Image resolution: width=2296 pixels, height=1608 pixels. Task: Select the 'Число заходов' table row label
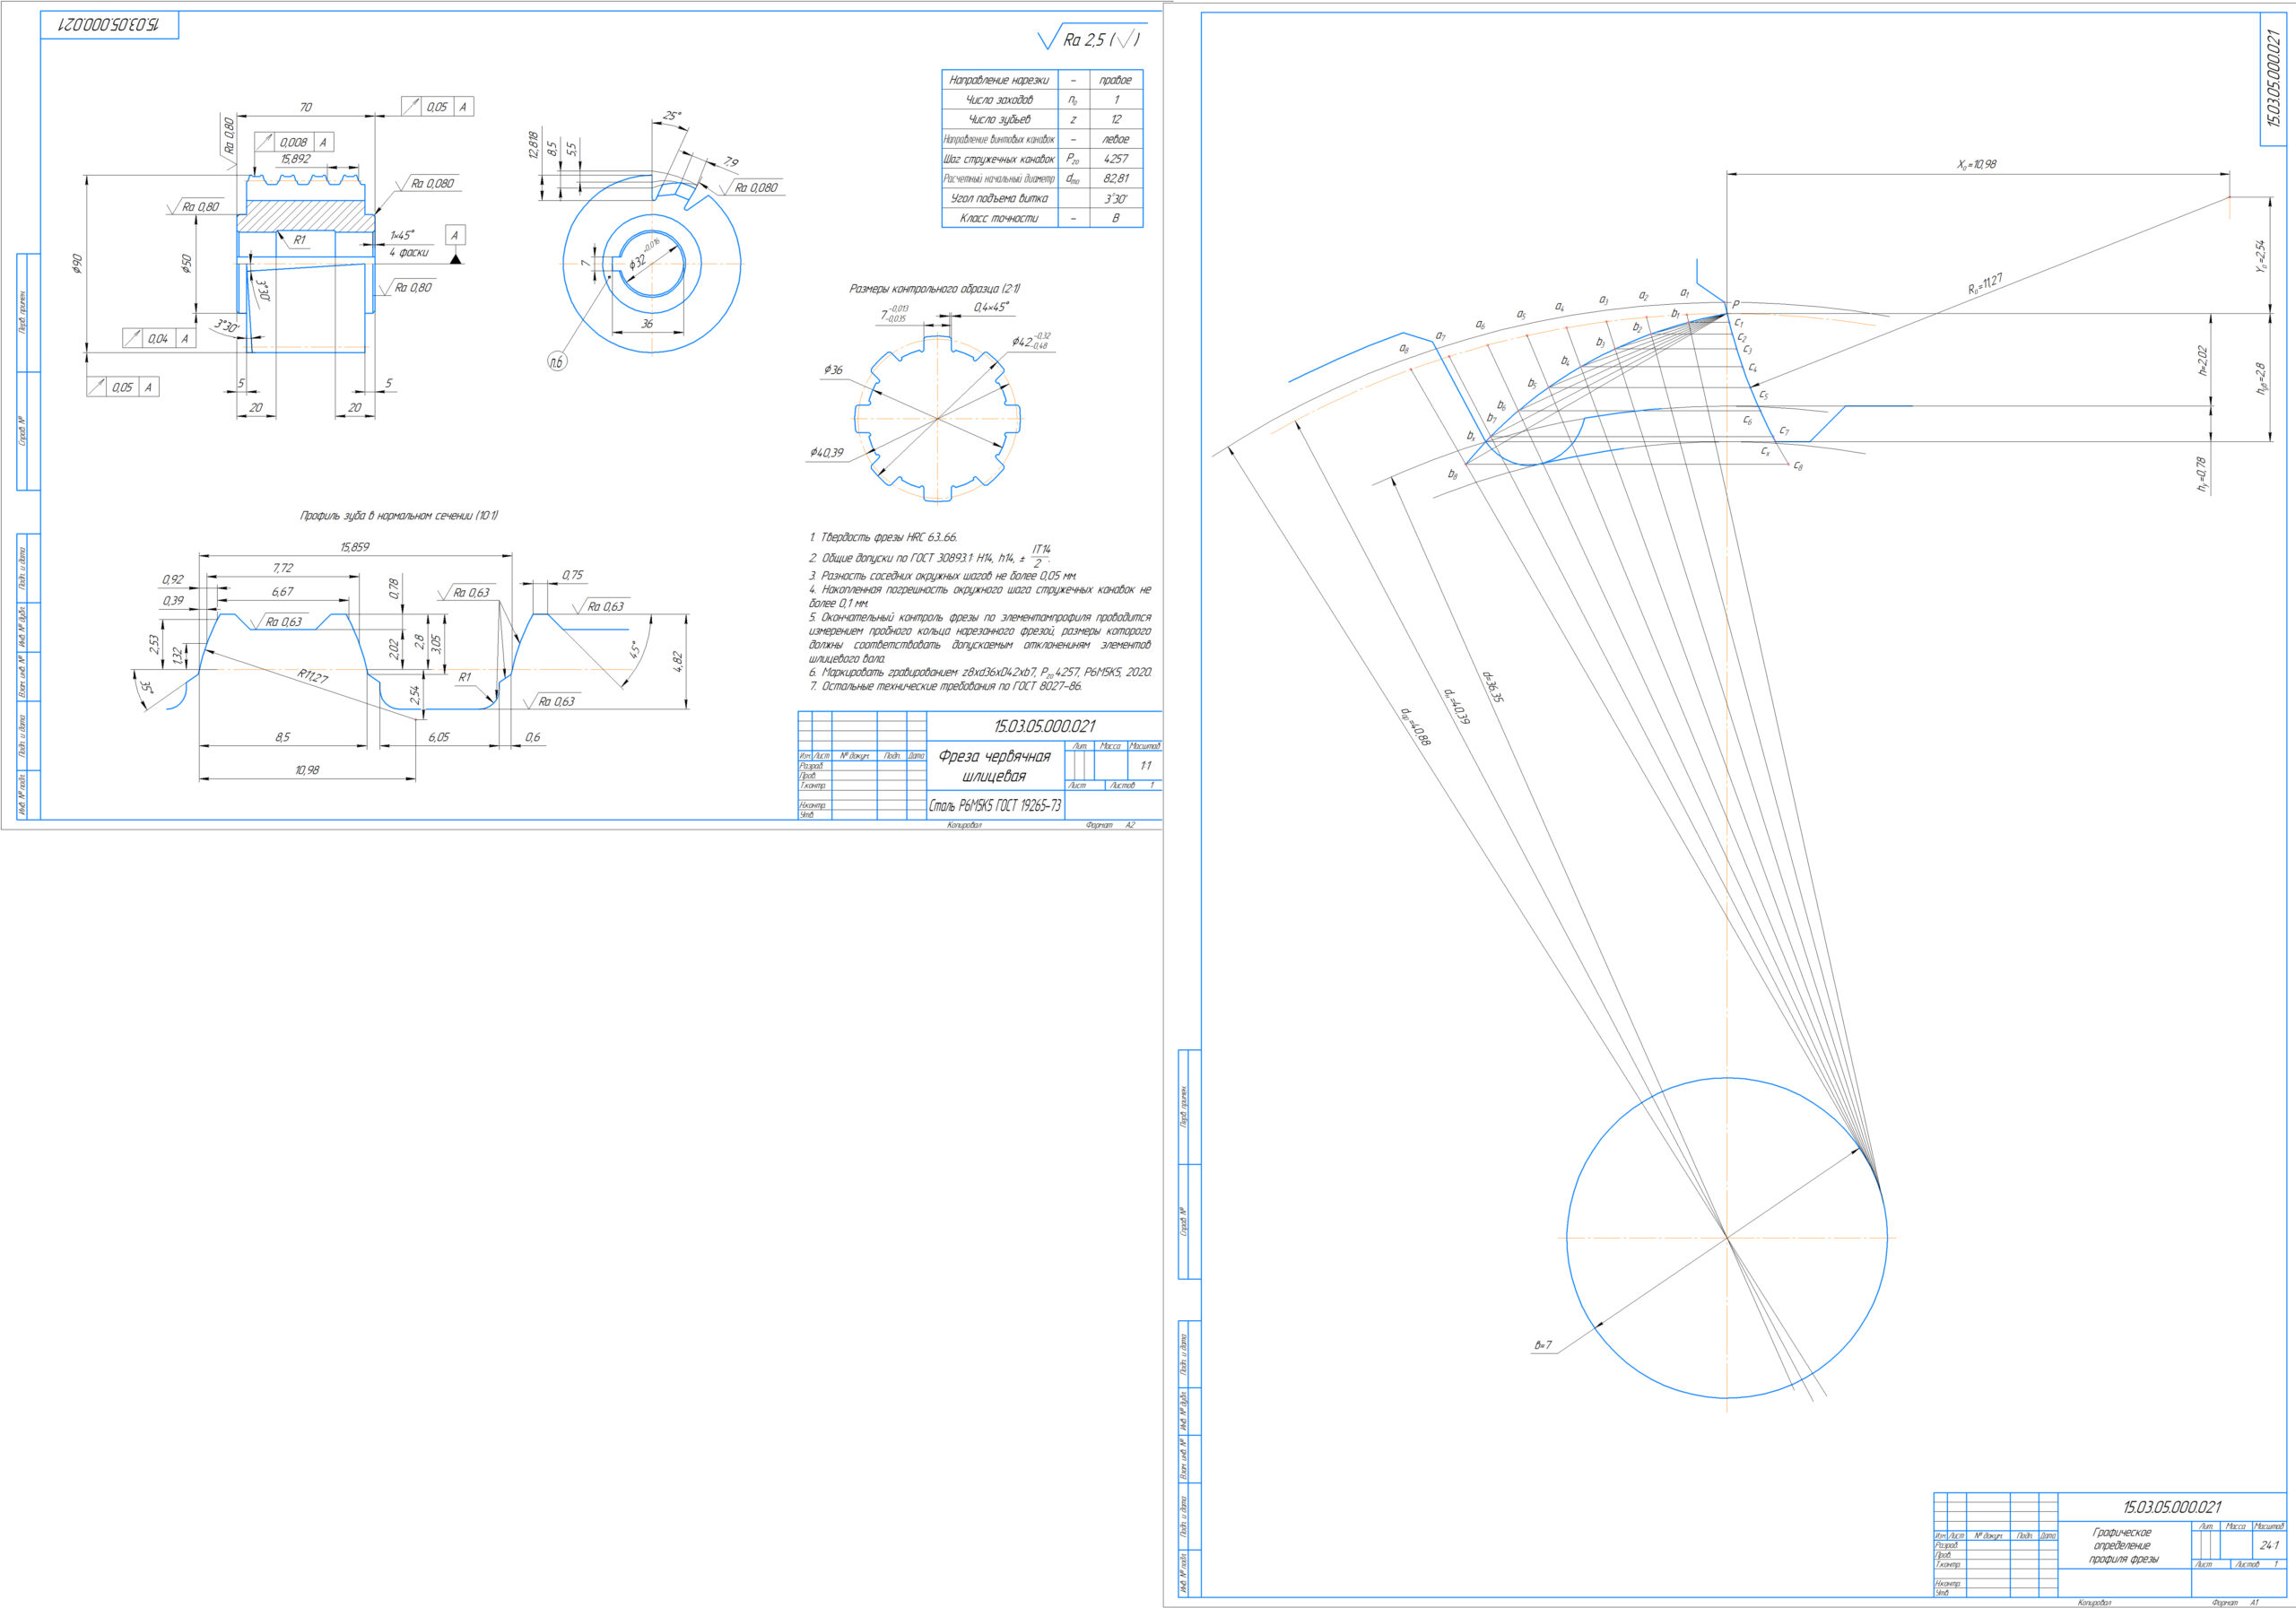(999, 100)
